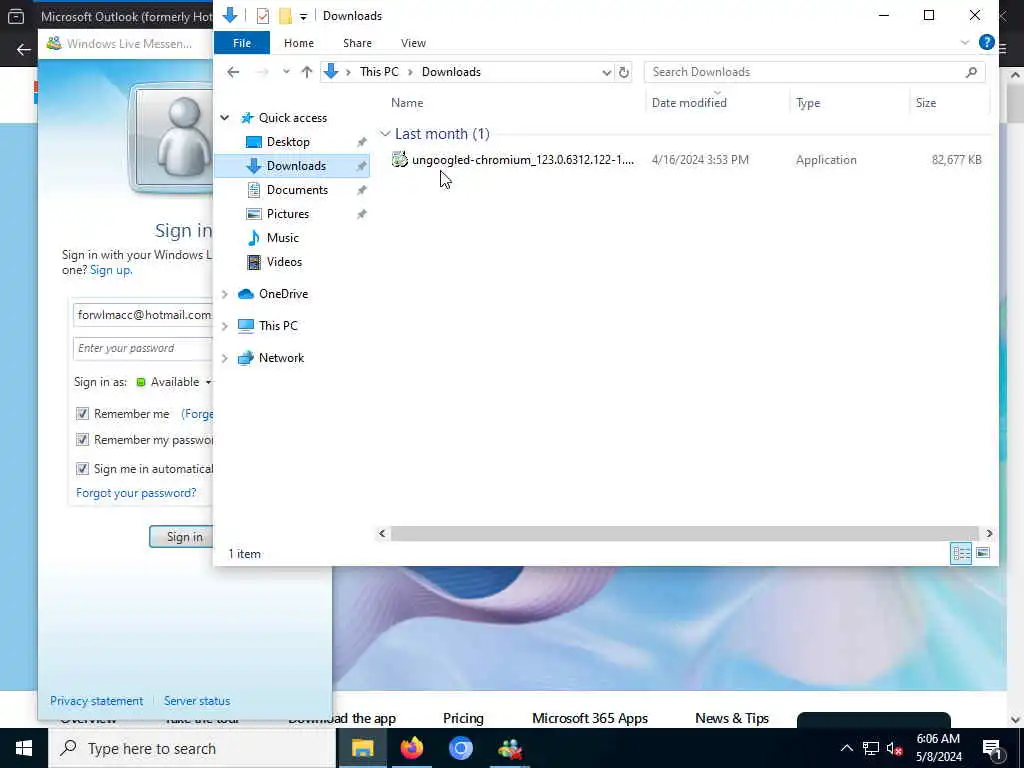This screenshot has height=768, width=1024.
Task: Open the recent locations dropdown
Action: click(x=286, y=72)
